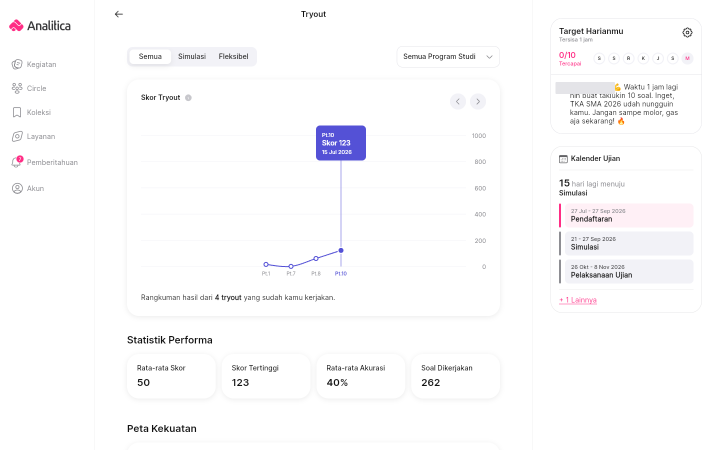Switch to the Simulasi tab

pyautogui.click(x=192, y=56)
